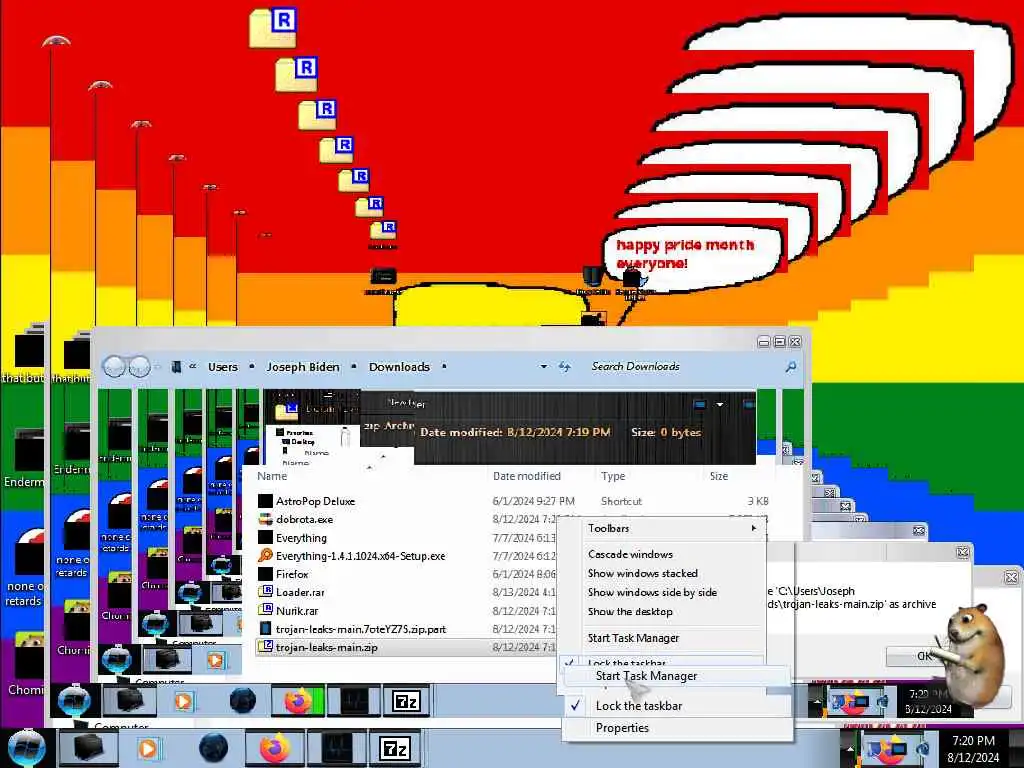Click the search magnifier icon in explorer
This screenshot has width=1024, height=768.
(x=791, y=367)
